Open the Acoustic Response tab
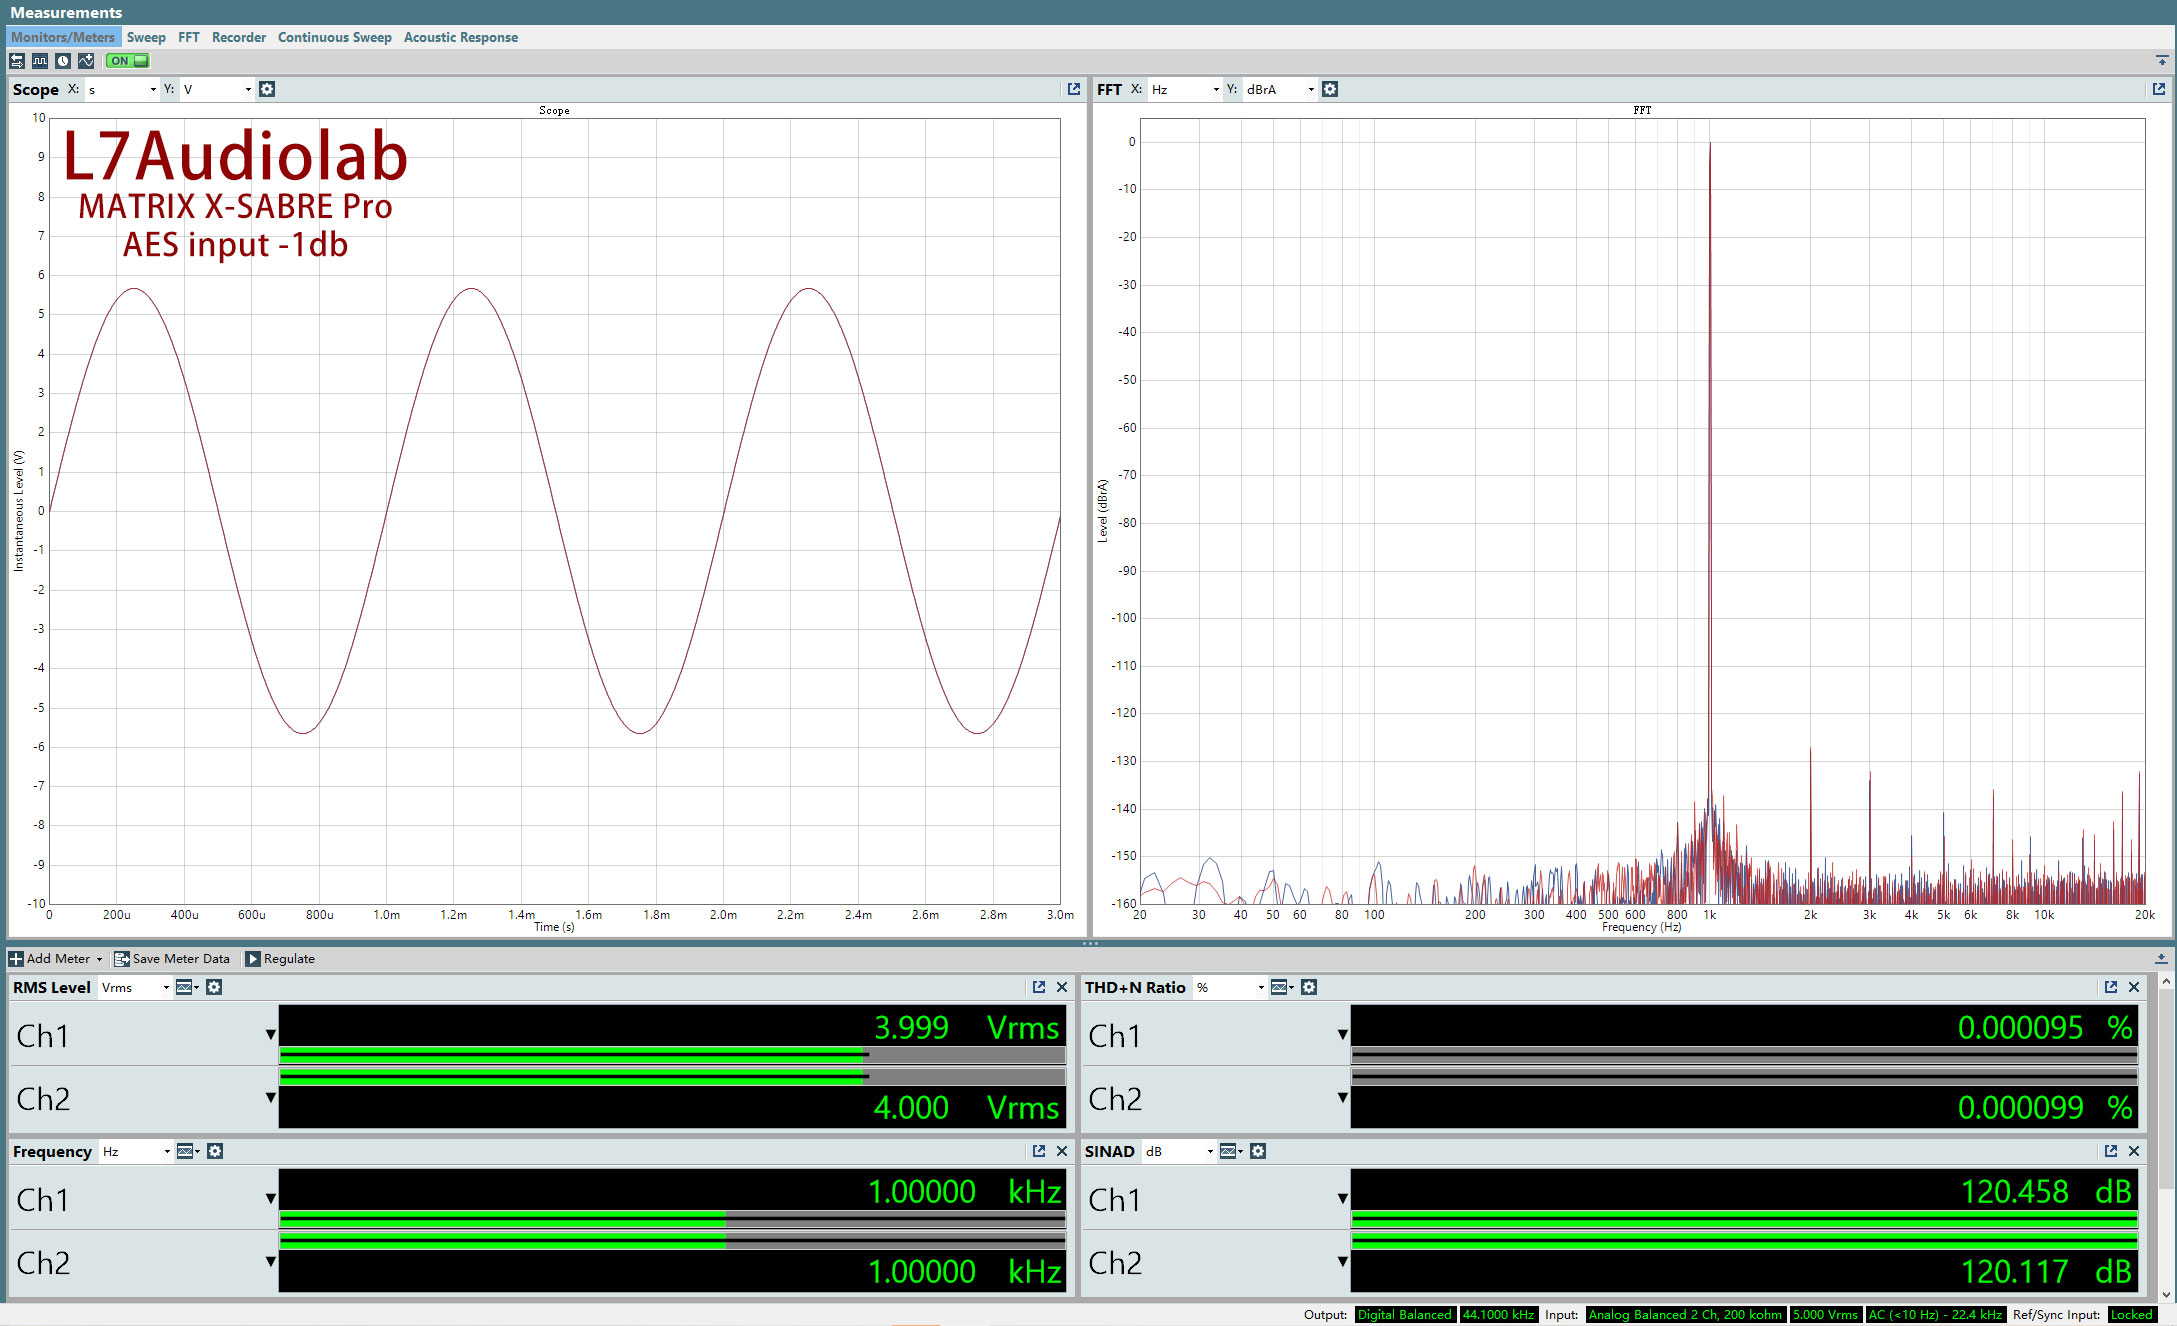 [x=461, y=37]
